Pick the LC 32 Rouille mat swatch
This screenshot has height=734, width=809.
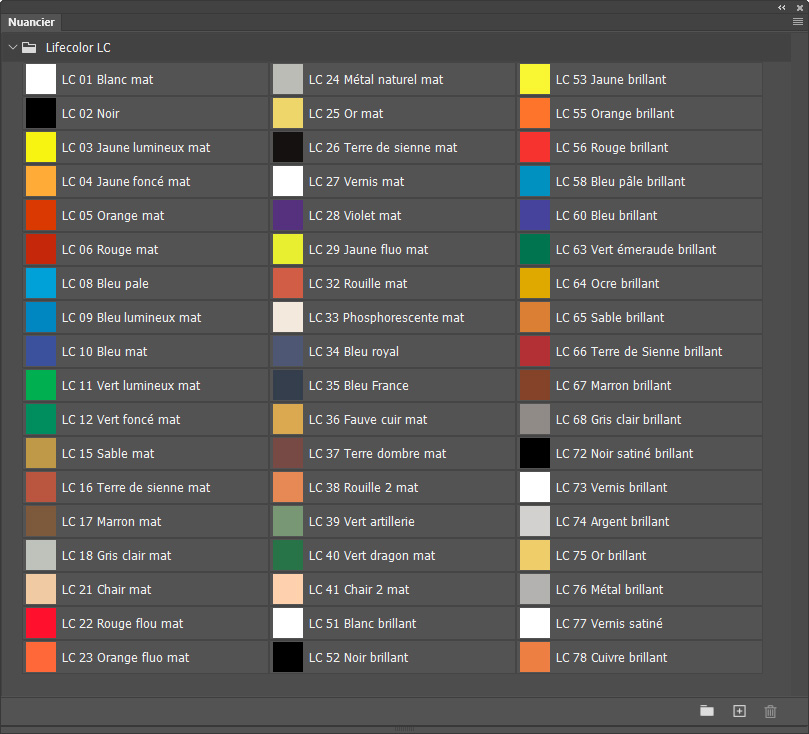(x=288, y=284)
